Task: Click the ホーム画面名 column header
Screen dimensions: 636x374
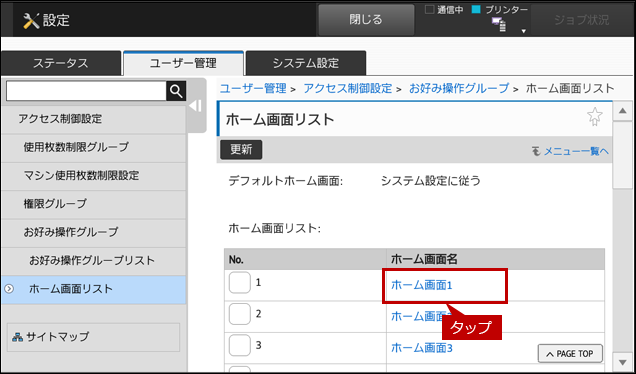Action: [x=495, y=260]
